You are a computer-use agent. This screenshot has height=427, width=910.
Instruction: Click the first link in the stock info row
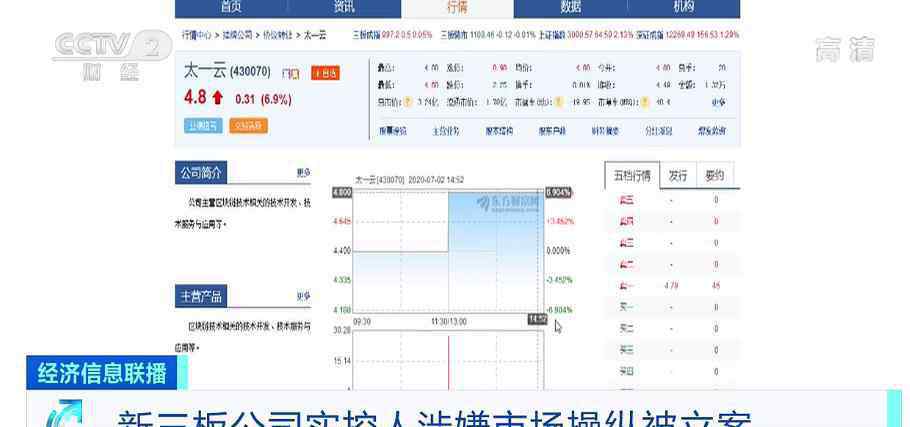(393, 131)
